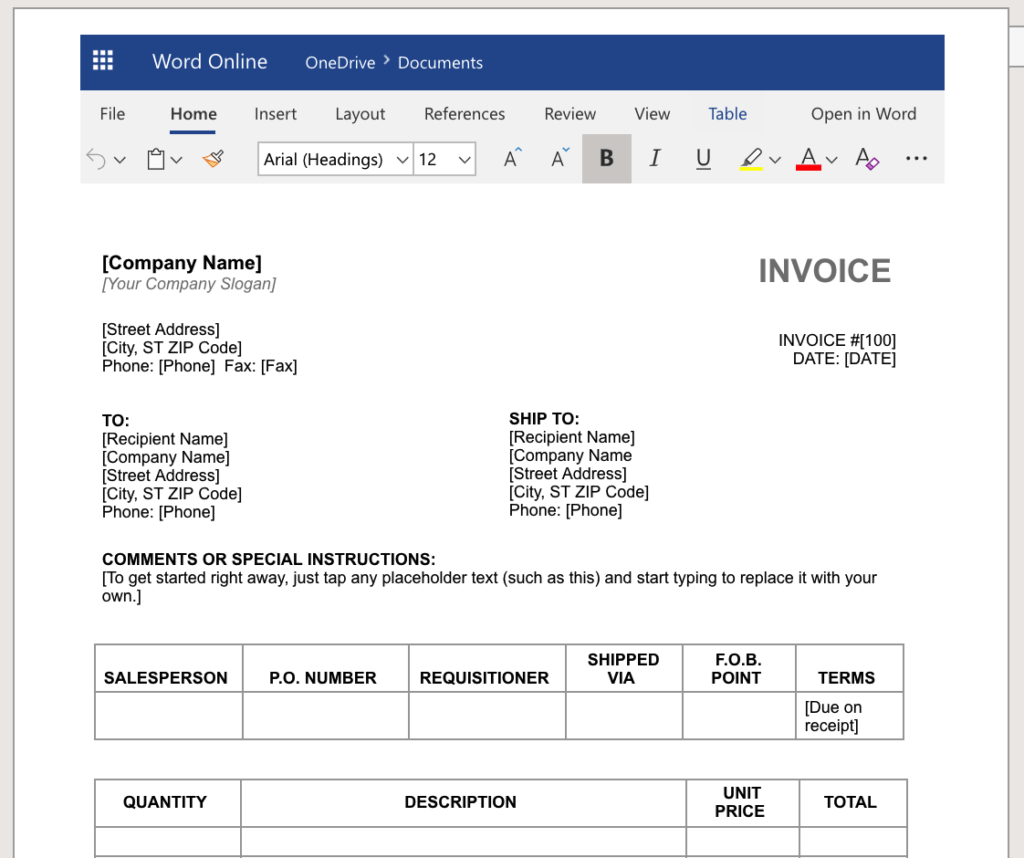The image size is (1024, 858).
Task: Toggle Bold formatting
Action: (607, 158)
